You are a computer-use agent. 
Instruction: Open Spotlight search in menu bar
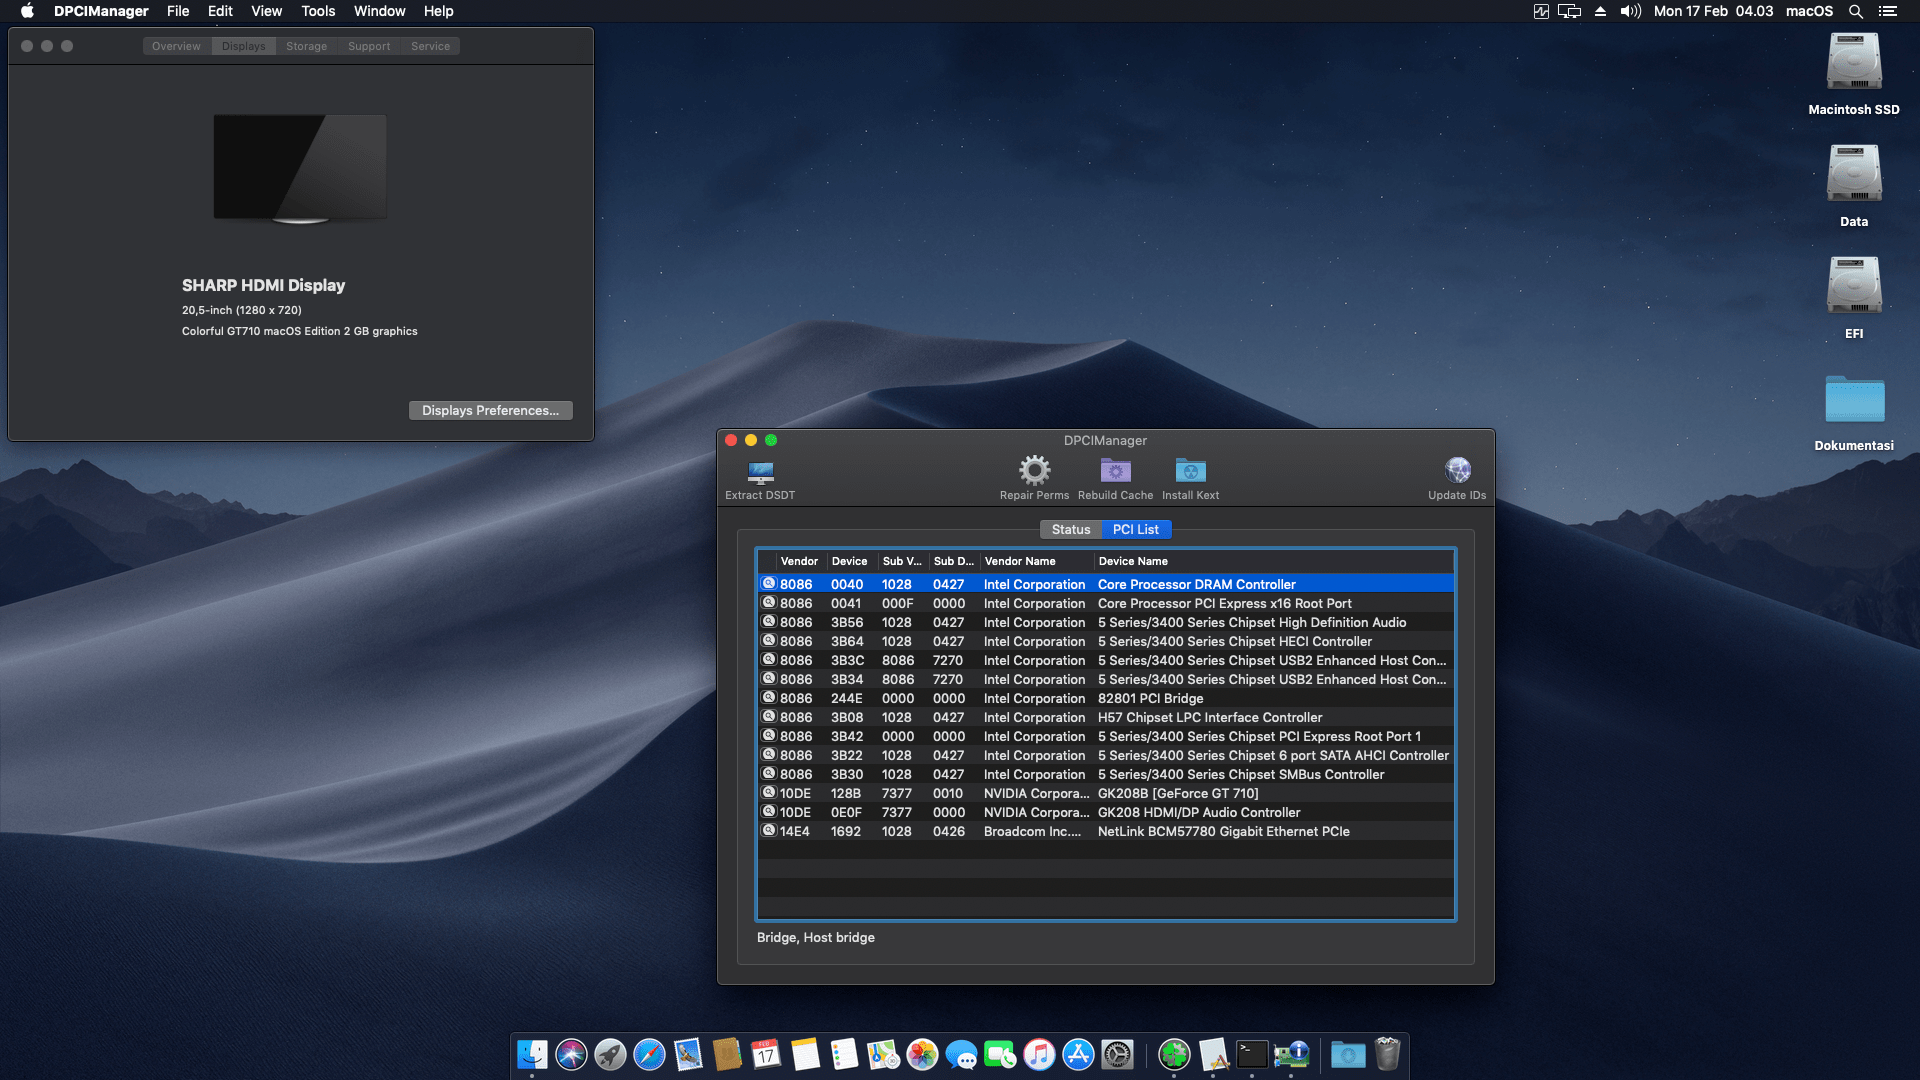click(x=1855, y=11)
